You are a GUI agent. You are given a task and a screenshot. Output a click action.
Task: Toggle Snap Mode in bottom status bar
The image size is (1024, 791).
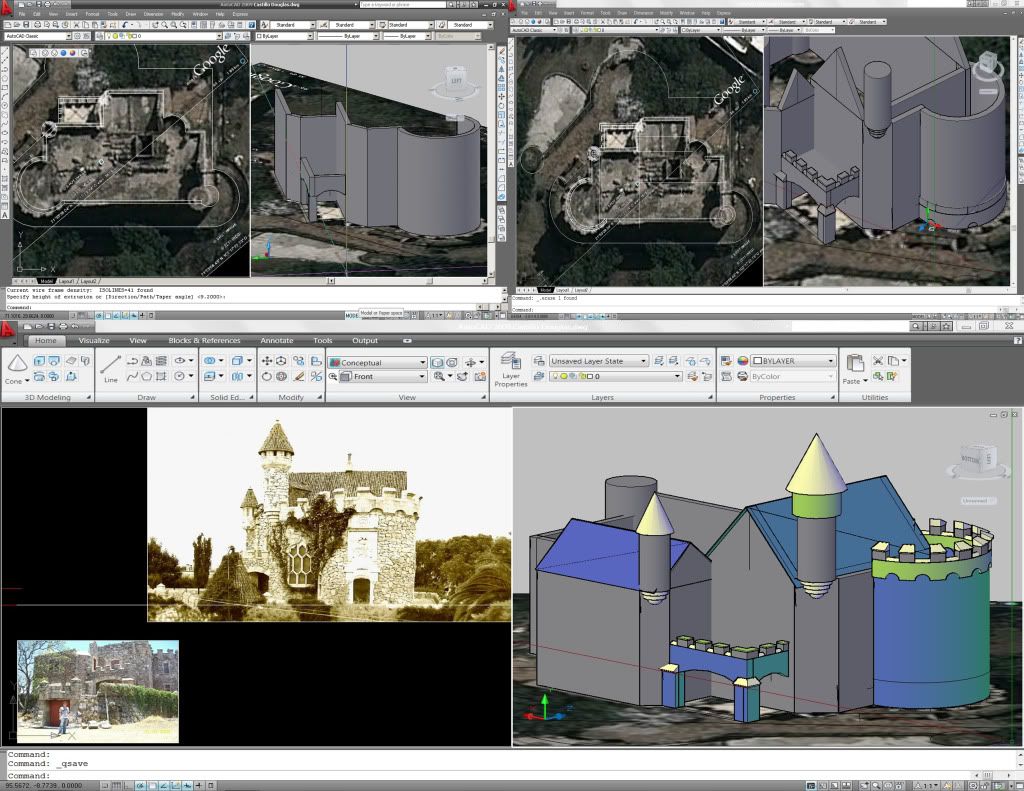tap(105, 786)
